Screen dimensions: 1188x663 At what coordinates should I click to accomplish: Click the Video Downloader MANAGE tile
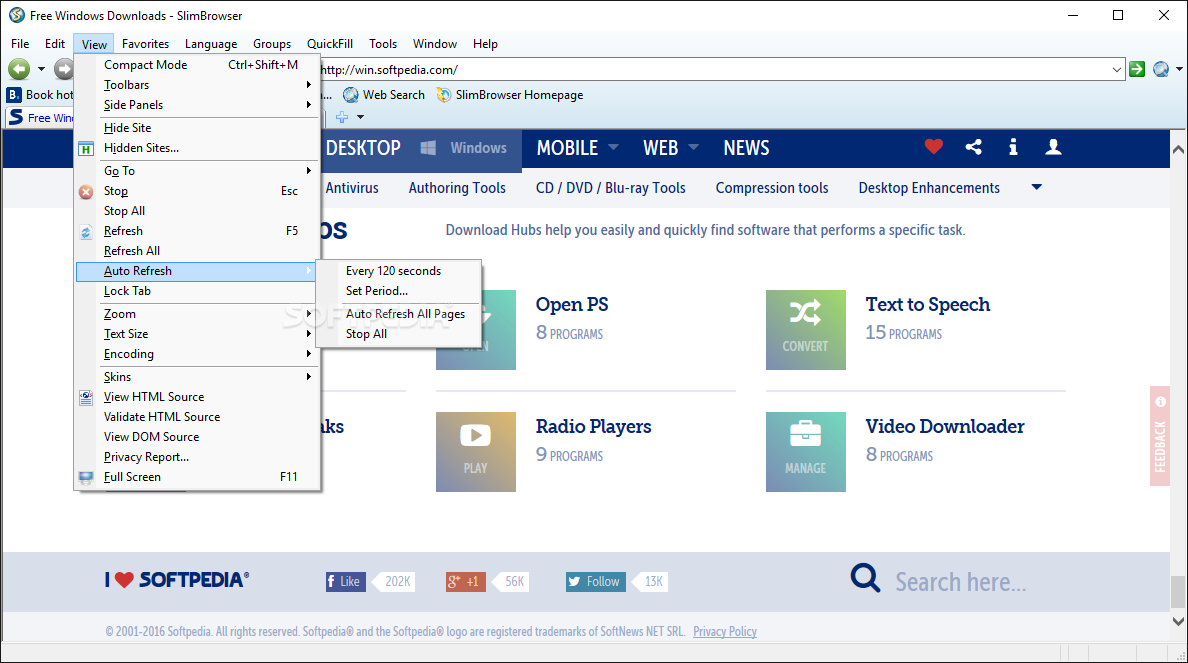(x=805, y=452)
